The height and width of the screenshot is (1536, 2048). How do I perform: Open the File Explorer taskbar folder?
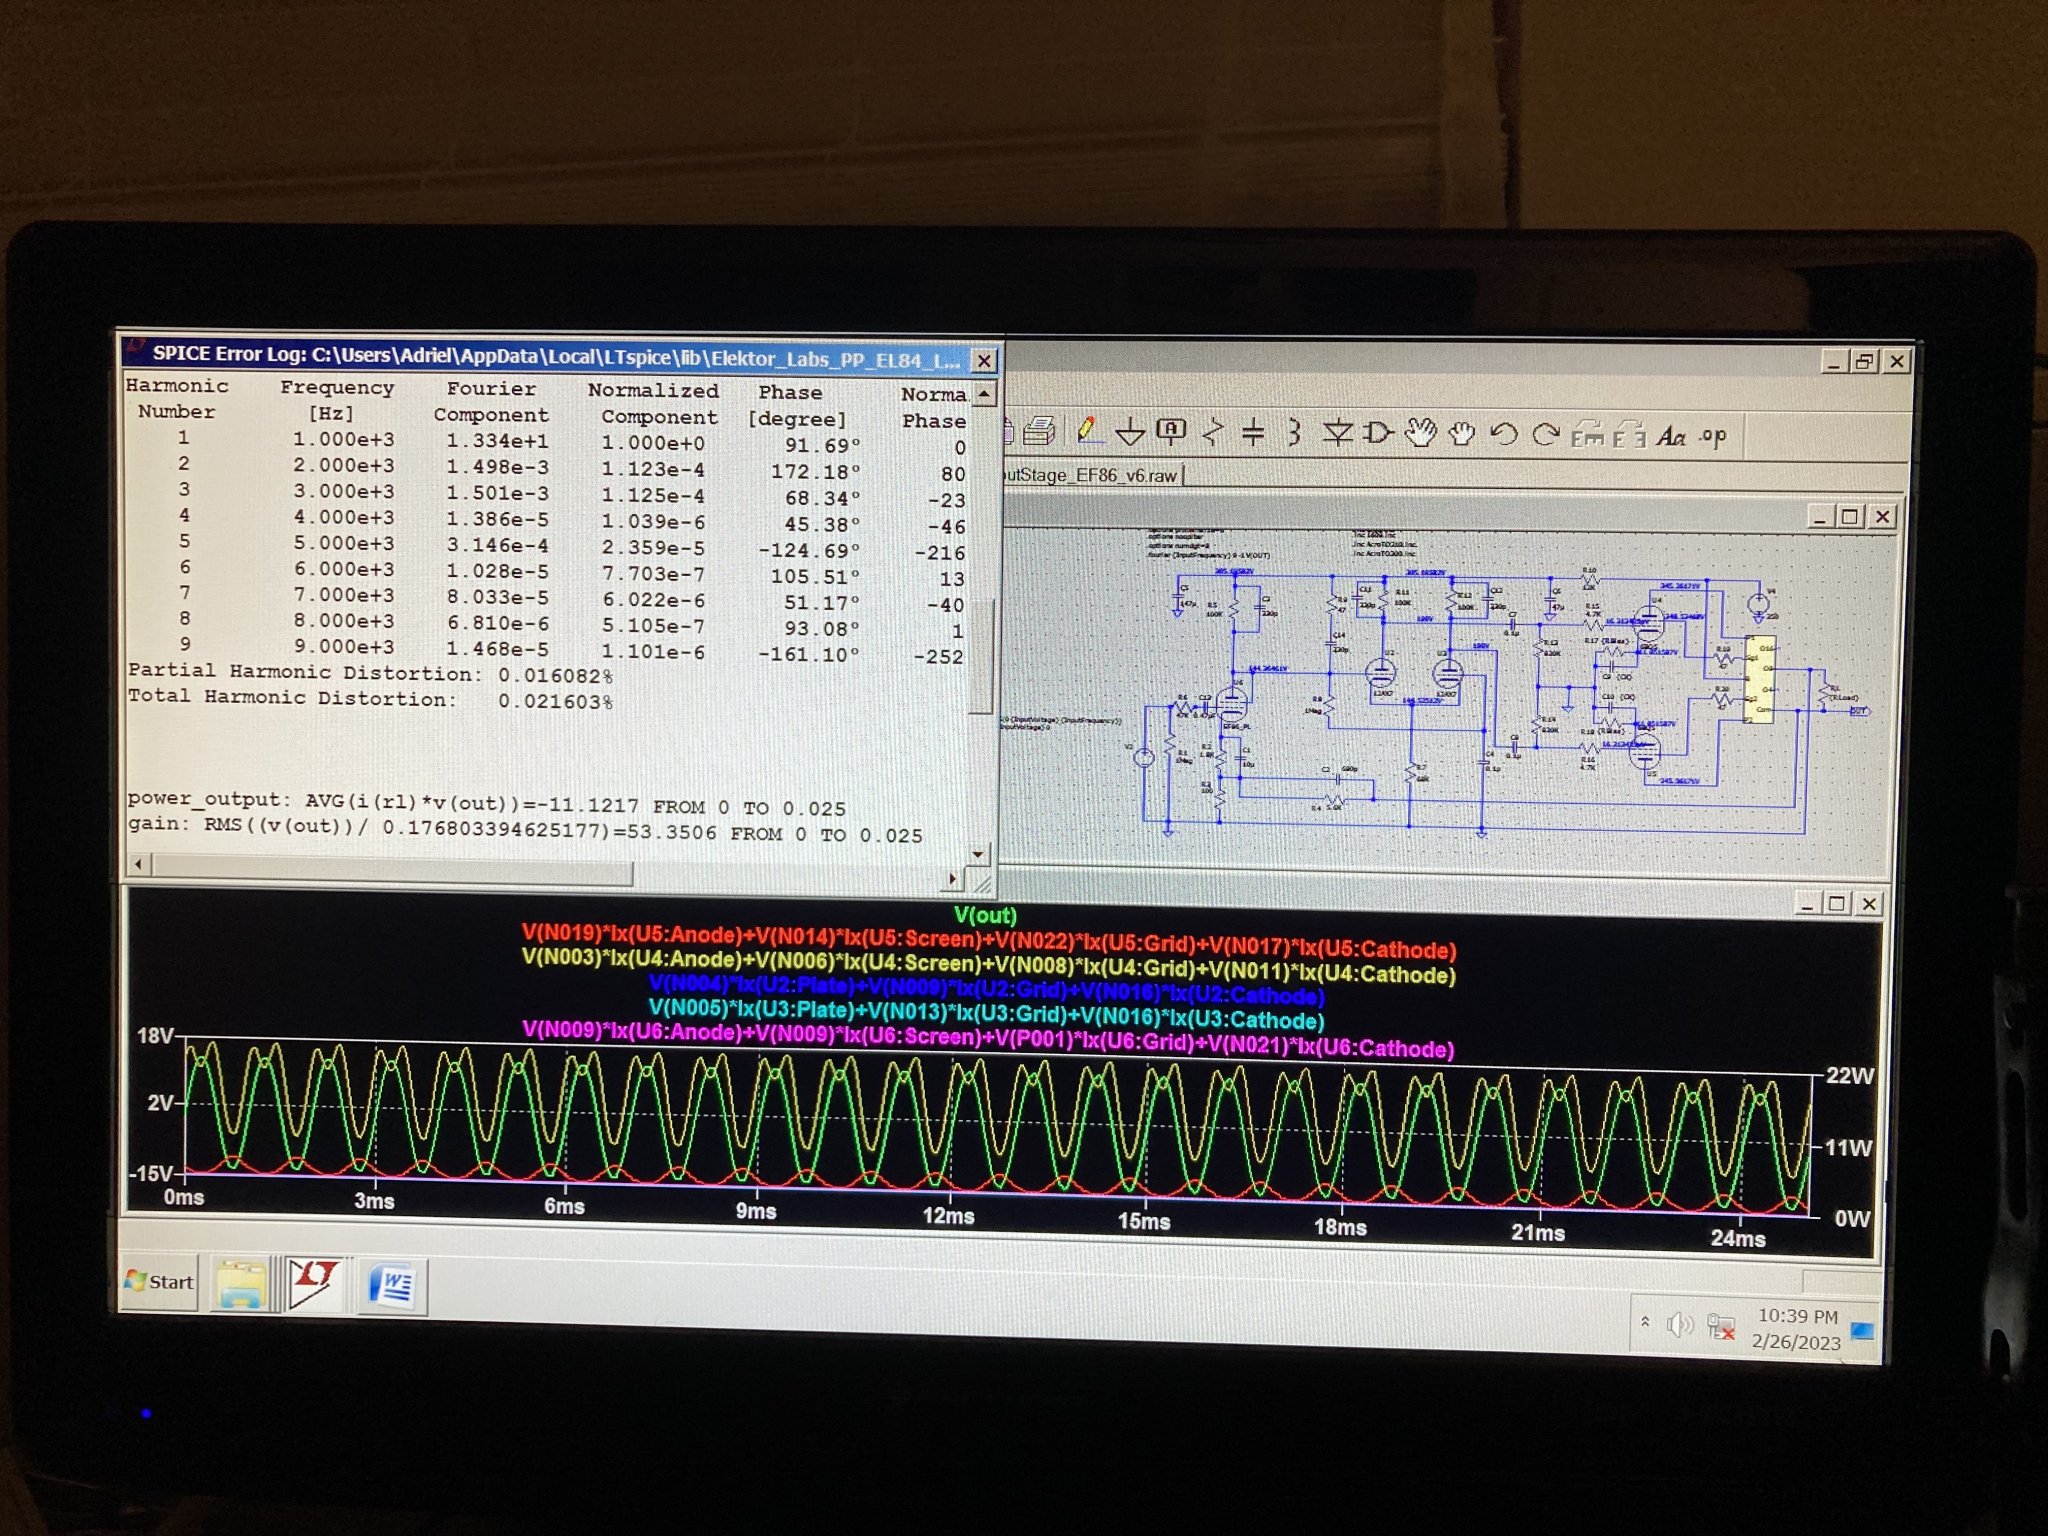point(241,1283)
